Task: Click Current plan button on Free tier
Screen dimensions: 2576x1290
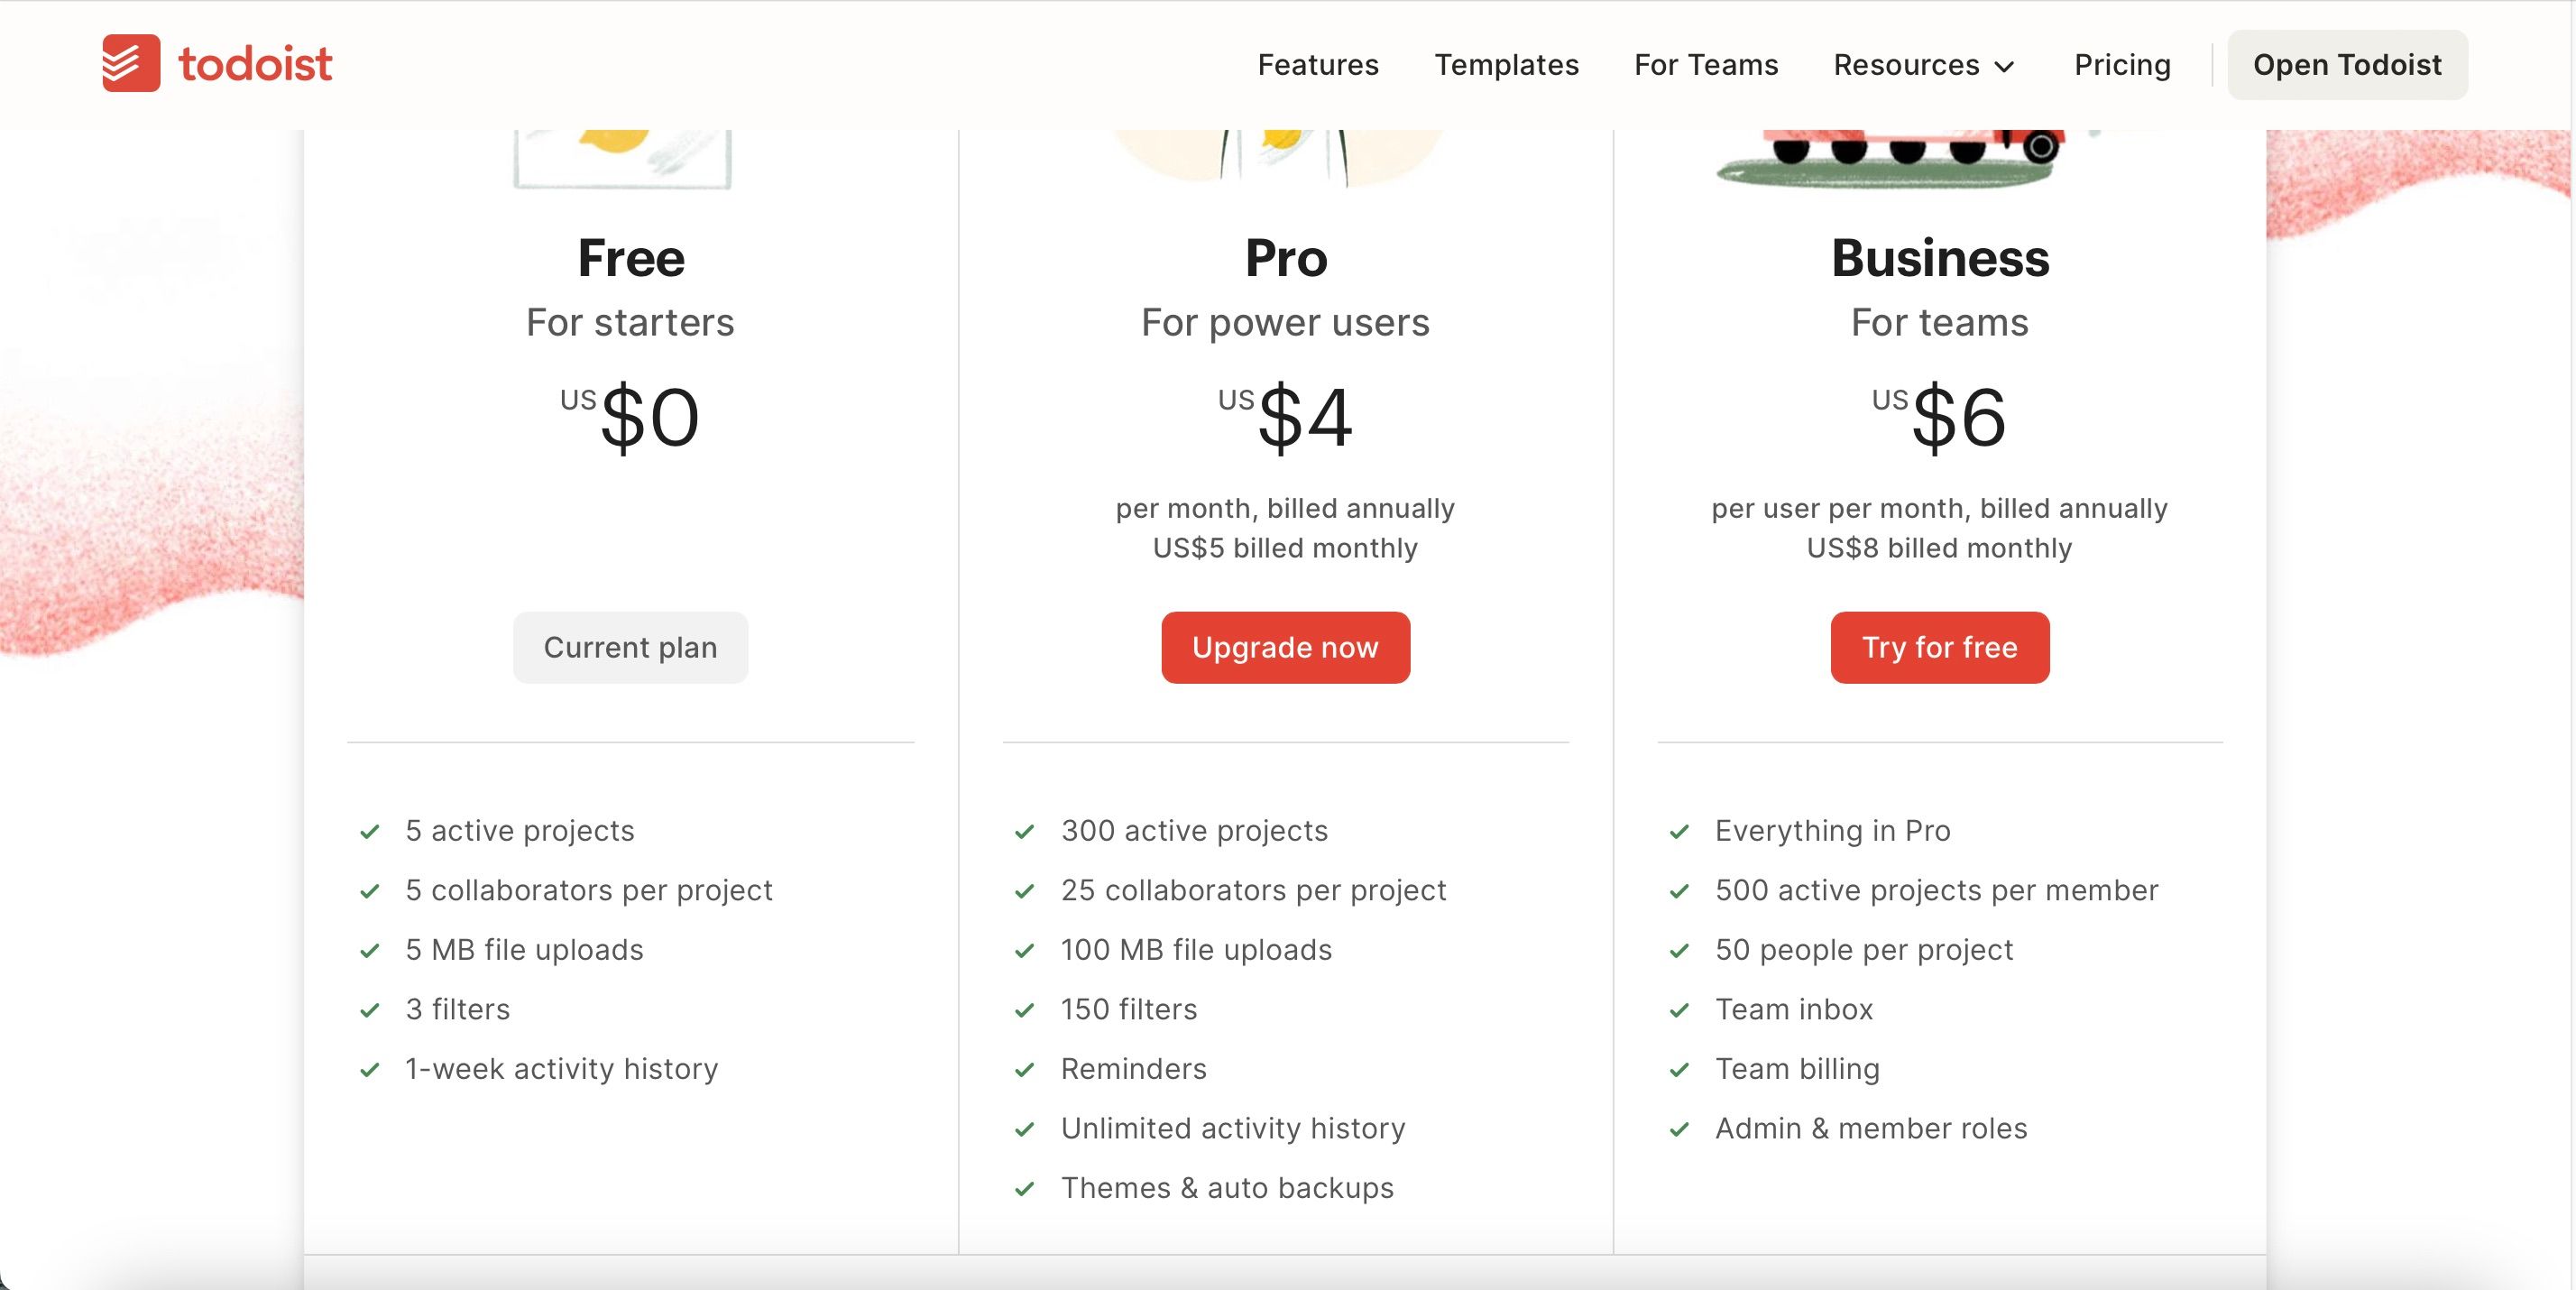Action: (630, 647)
